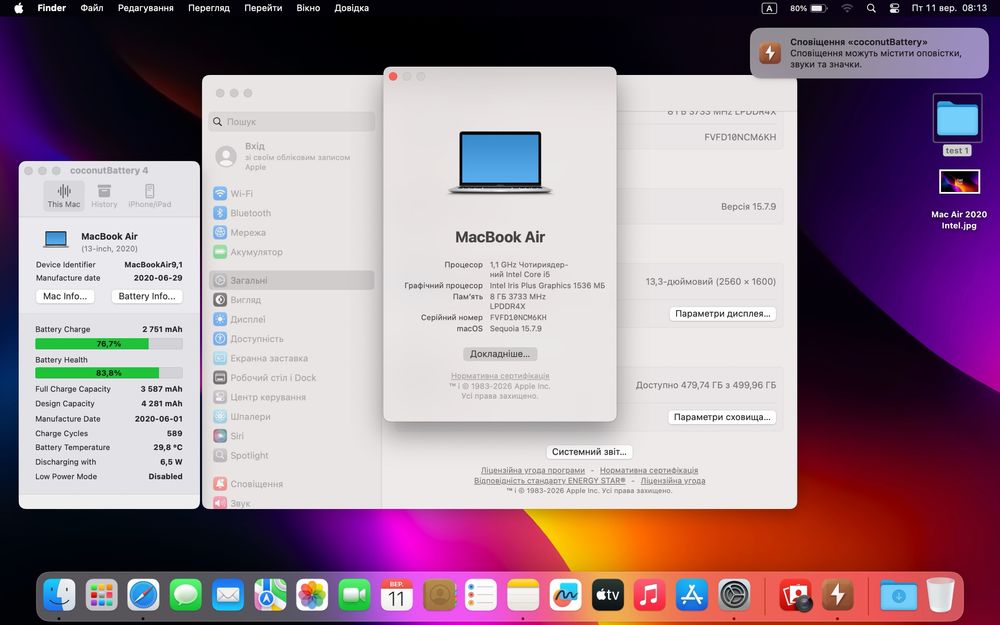
Task: Open Messages in the Dock
Action: 186,595
